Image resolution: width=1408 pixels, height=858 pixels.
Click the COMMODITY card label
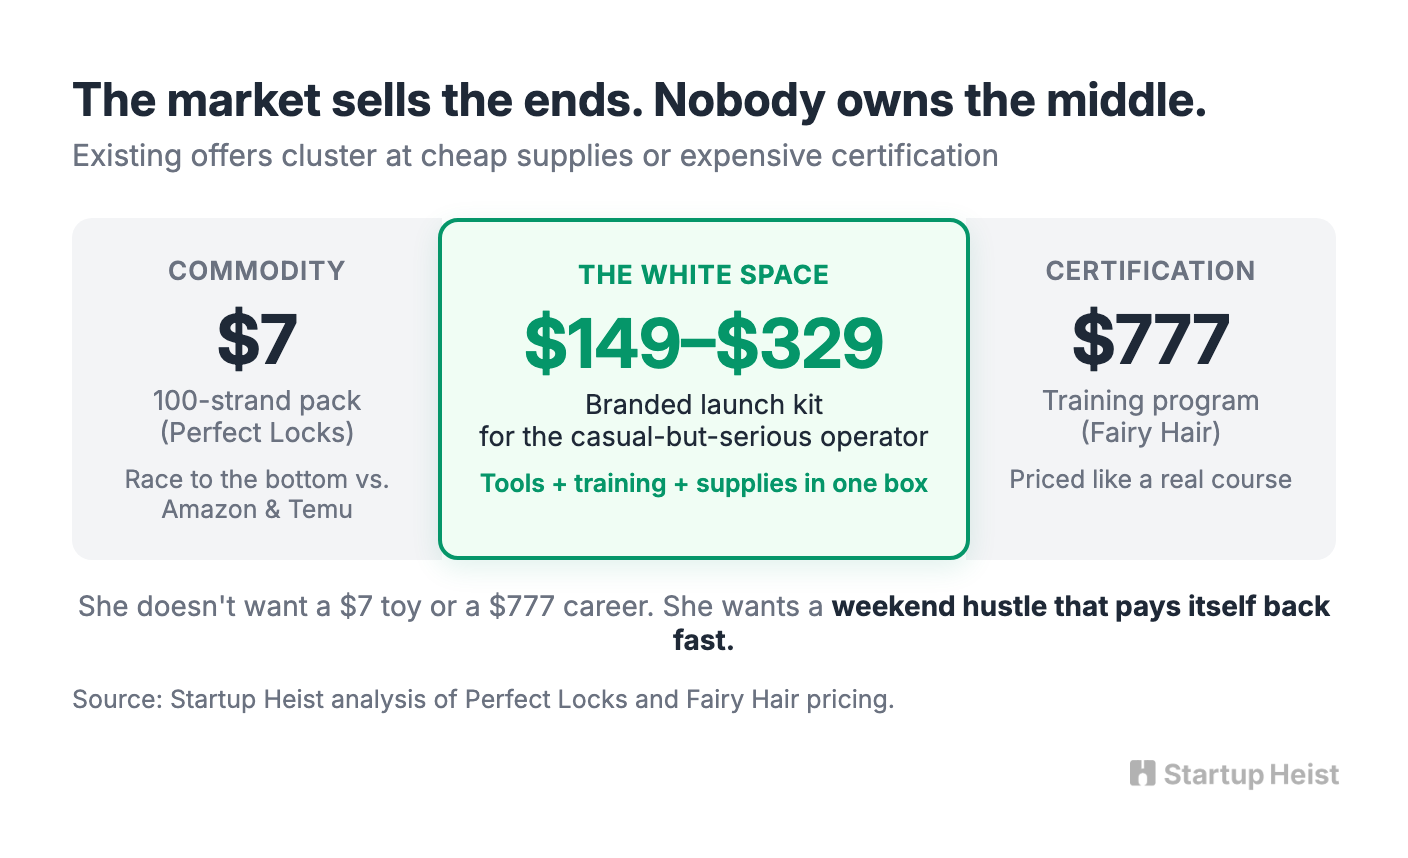[x=257, y=271]
